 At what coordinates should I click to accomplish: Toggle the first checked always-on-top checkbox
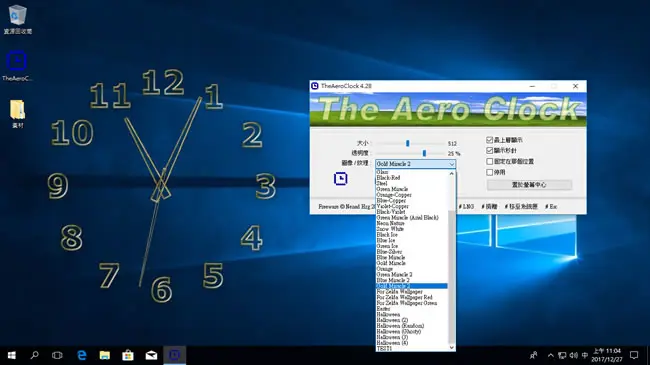click(490, 140)
